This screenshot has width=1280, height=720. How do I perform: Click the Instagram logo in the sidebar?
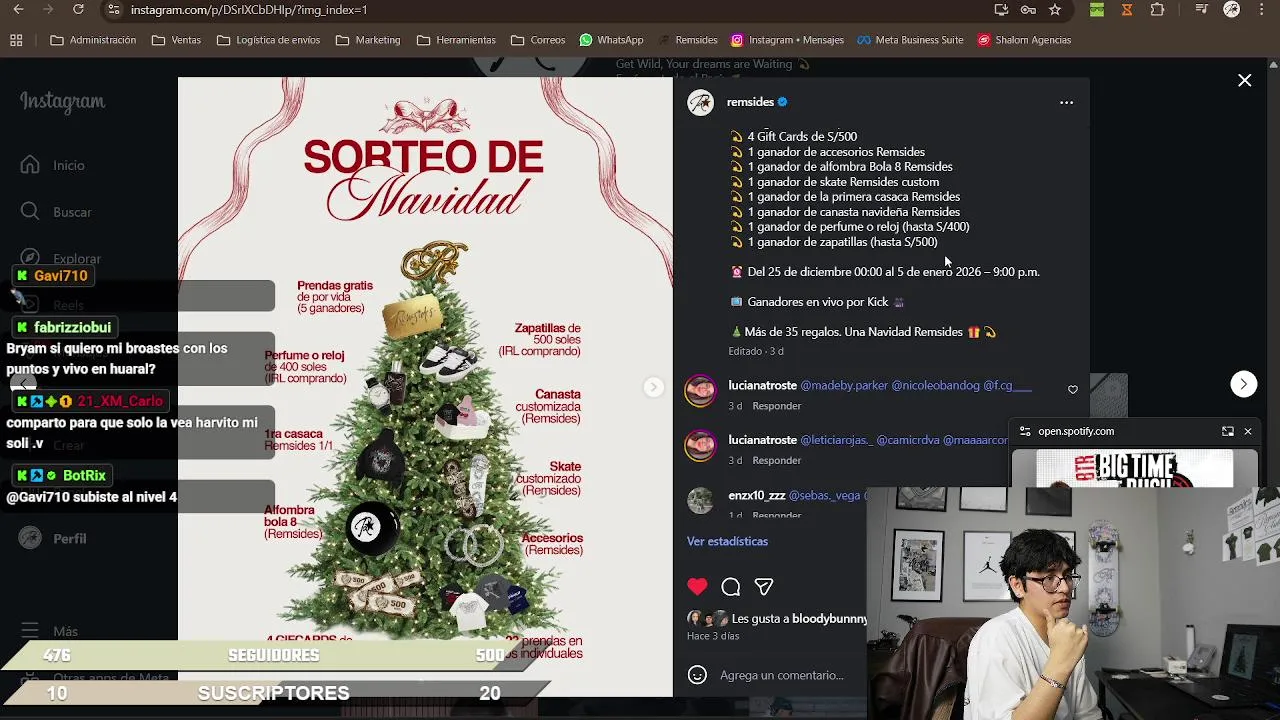[x=62, y=102]
